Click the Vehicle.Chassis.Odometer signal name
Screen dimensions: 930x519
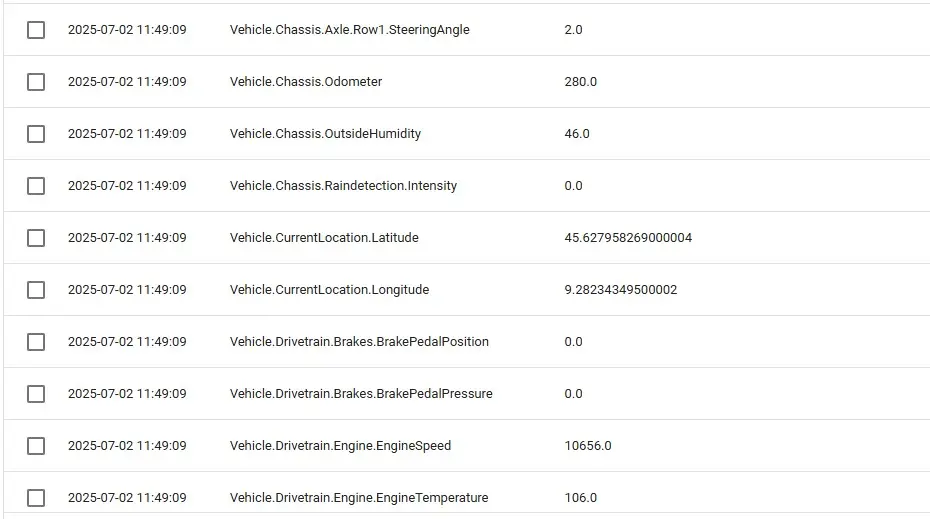tap(306, 82)
